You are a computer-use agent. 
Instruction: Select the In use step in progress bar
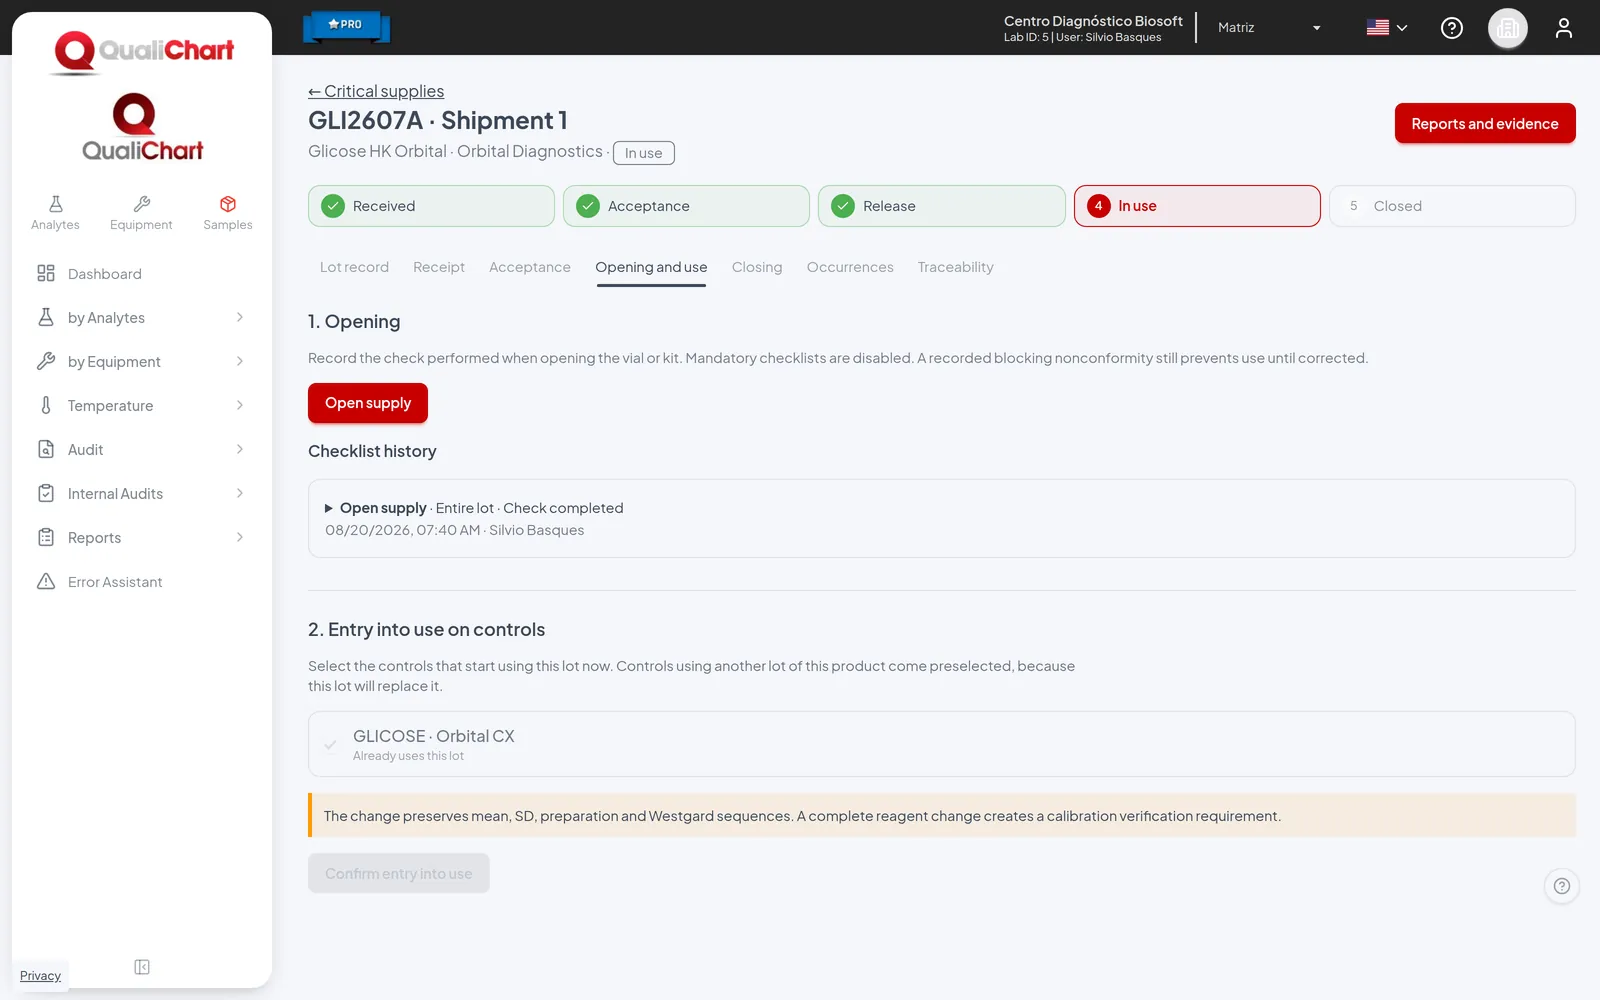click(1197, 206)
